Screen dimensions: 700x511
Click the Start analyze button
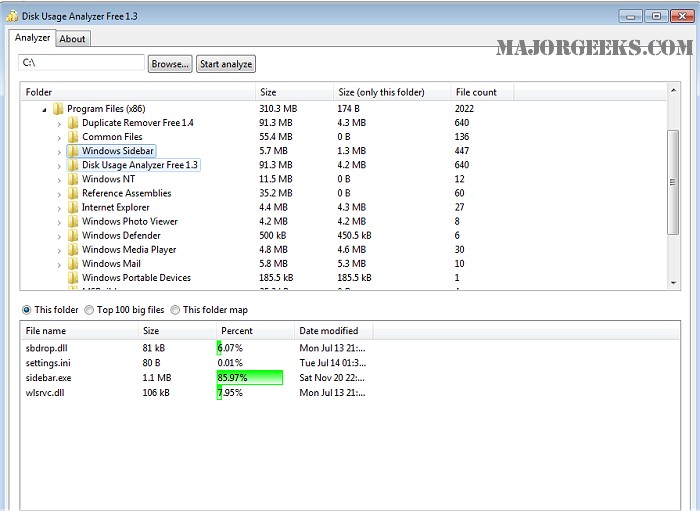point(226,64)
